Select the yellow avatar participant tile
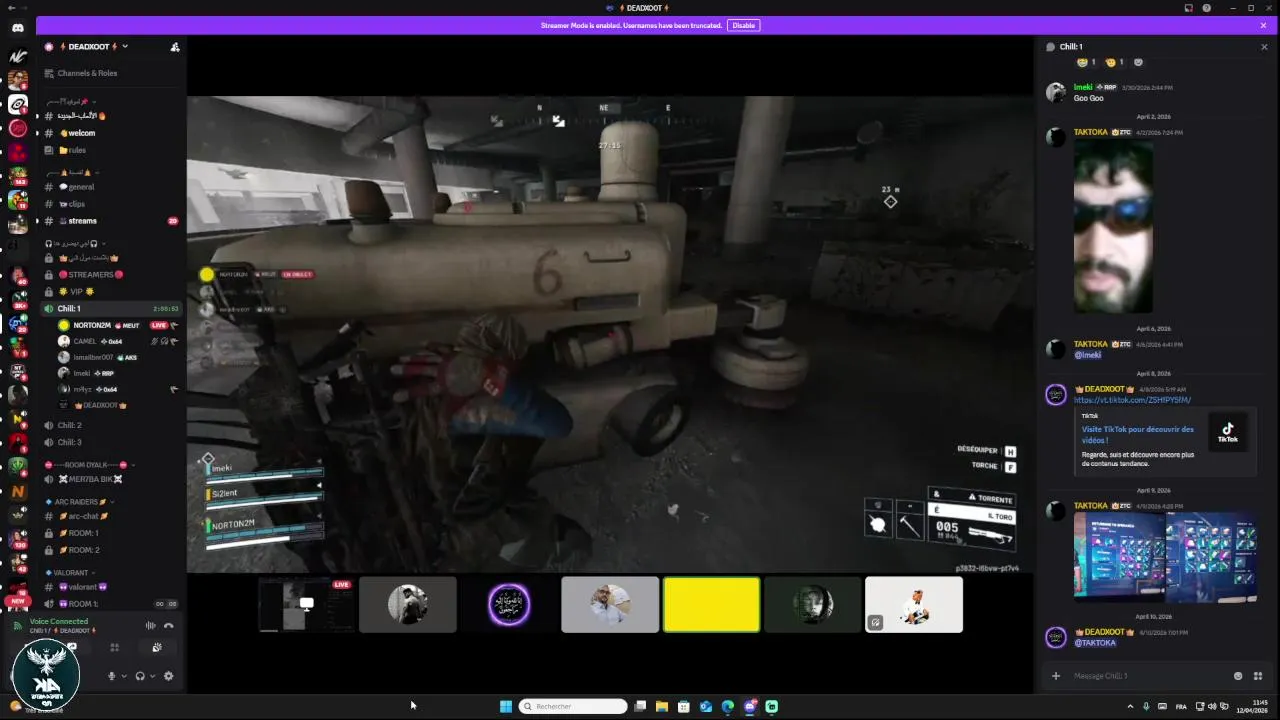The image size is (1280, 720). (711, 604)
